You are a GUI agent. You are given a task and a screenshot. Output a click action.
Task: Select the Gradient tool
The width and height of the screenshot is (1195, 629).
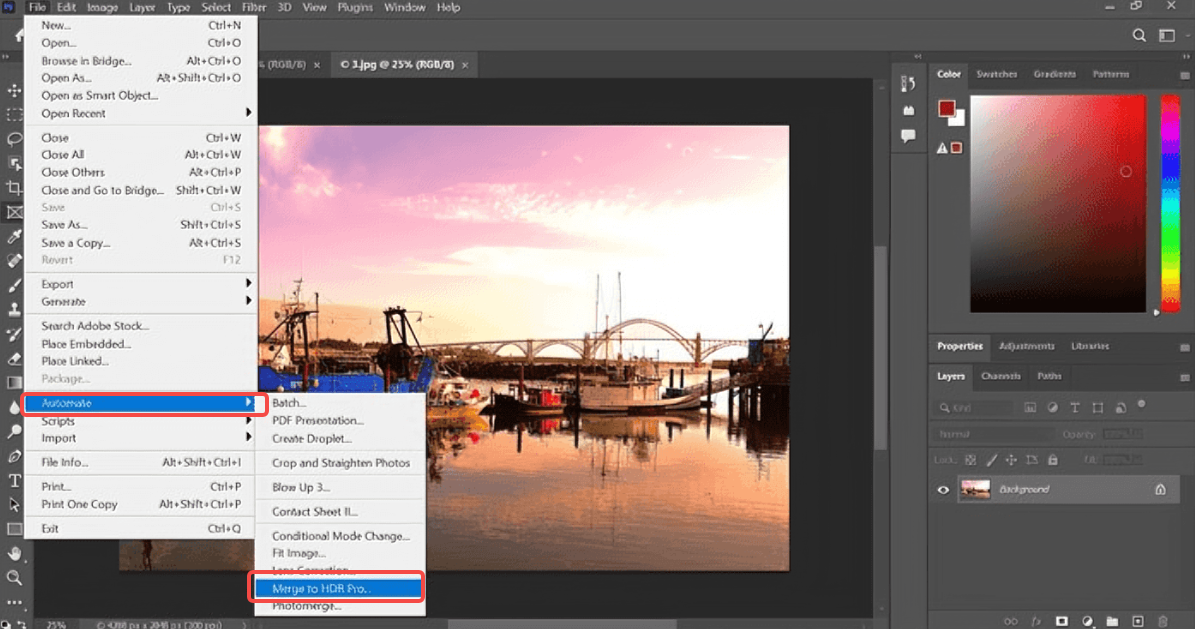[14, 382]
